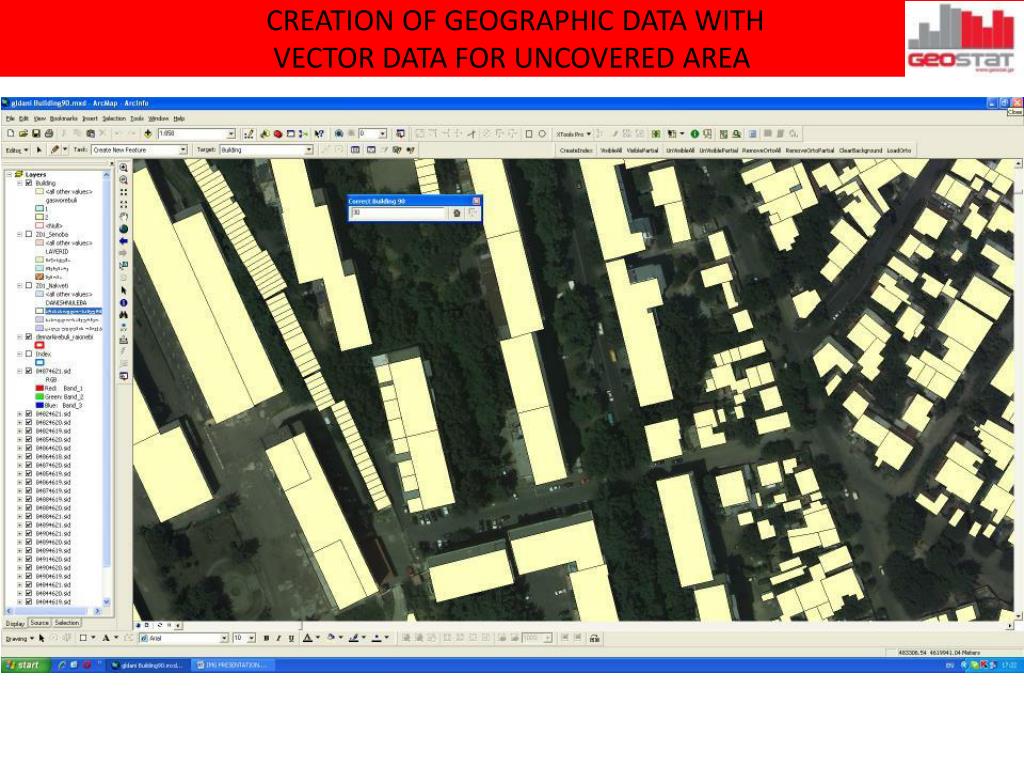This screenshot has height=768, width=1024.
Task: Select Features tool icon
Action: point(123,266)
